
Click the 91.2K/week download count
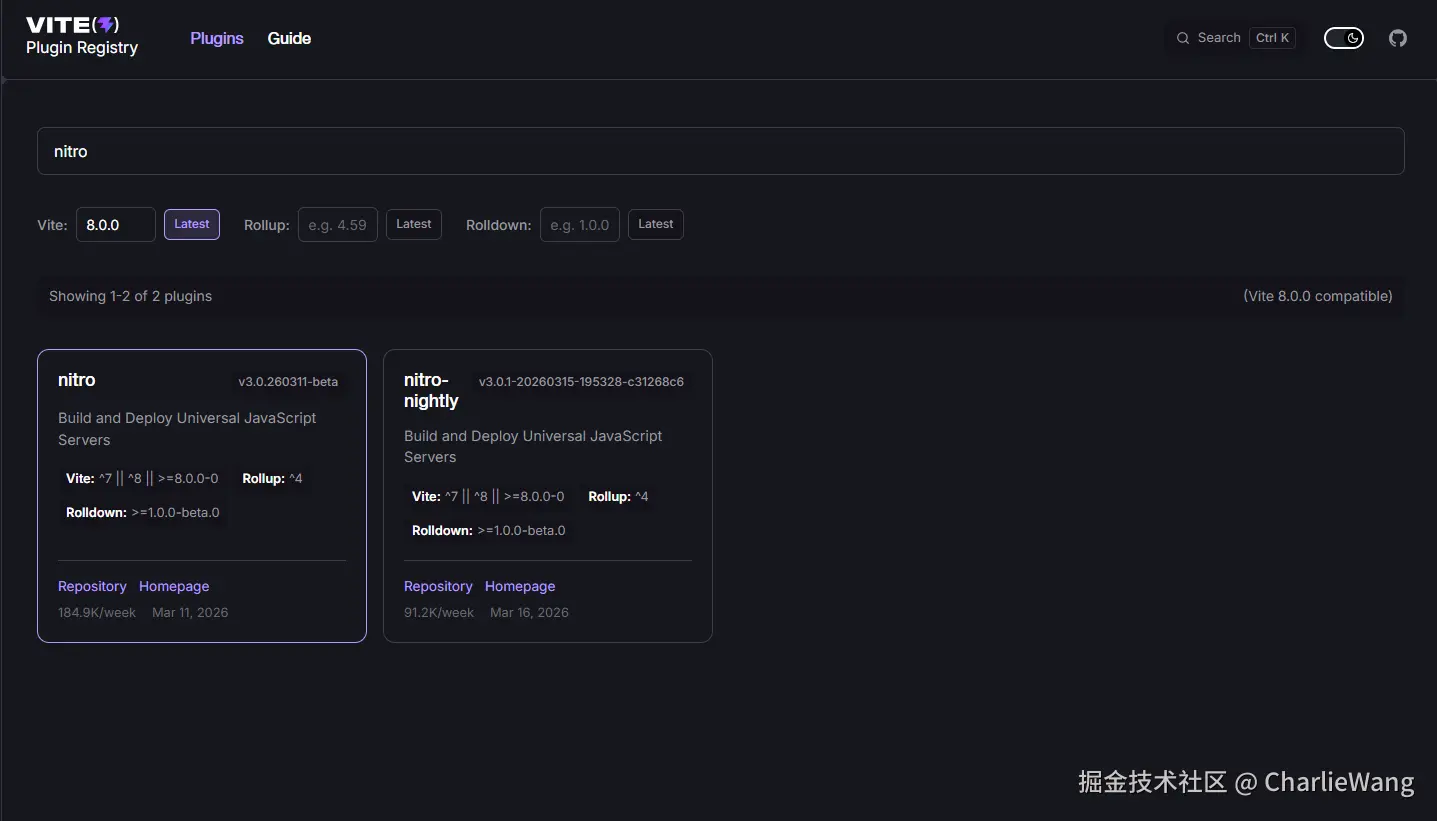pos(439,612)
